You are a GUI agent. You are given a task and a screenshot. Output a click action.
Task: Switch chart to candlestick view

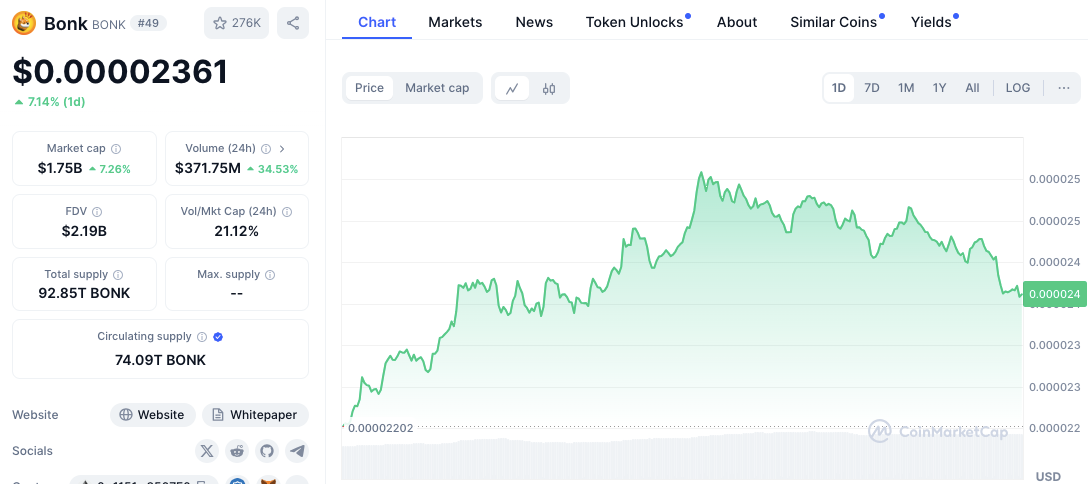(x=549, y=88)
